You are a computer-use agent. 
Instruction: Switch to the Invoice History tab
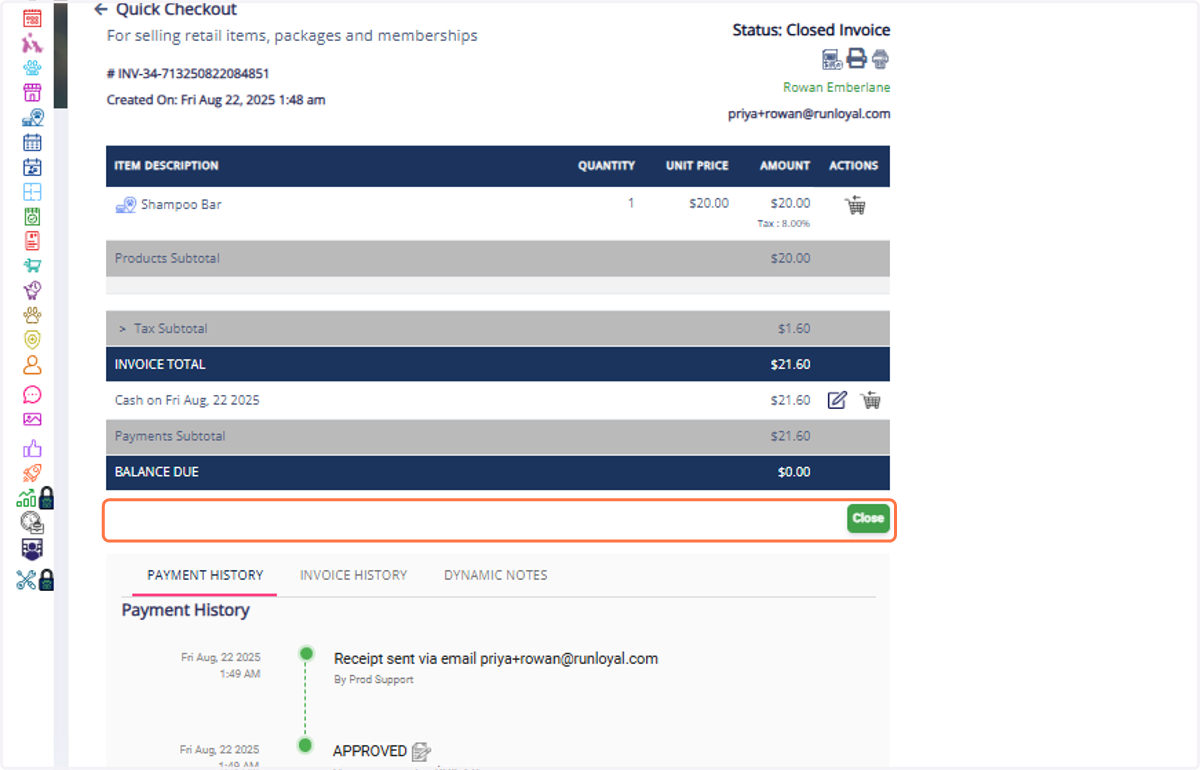[354, 575]
